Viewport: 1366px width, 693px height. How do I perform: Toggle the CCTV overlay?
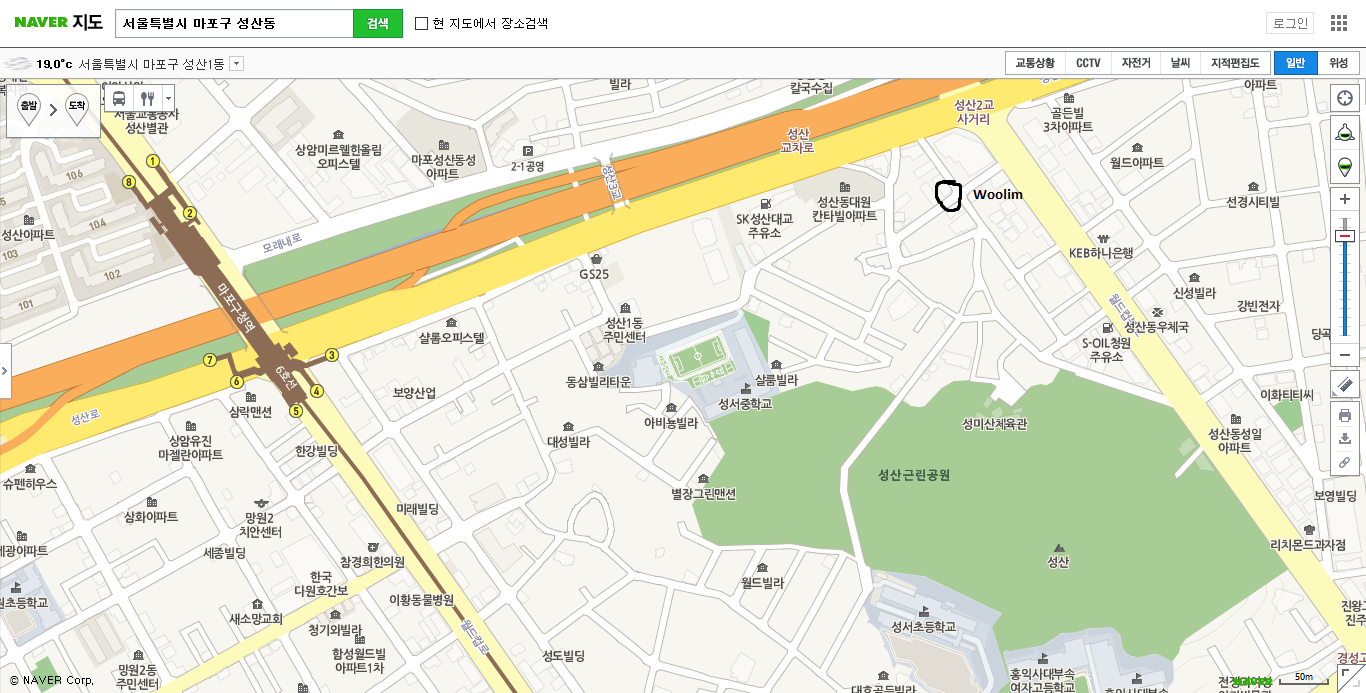pyautogui.click(x=1088, y=63)
